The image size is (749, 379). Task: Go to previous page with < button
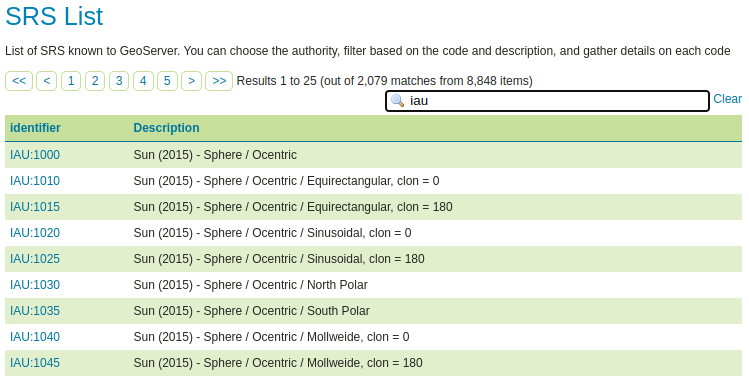click(47, 81)
